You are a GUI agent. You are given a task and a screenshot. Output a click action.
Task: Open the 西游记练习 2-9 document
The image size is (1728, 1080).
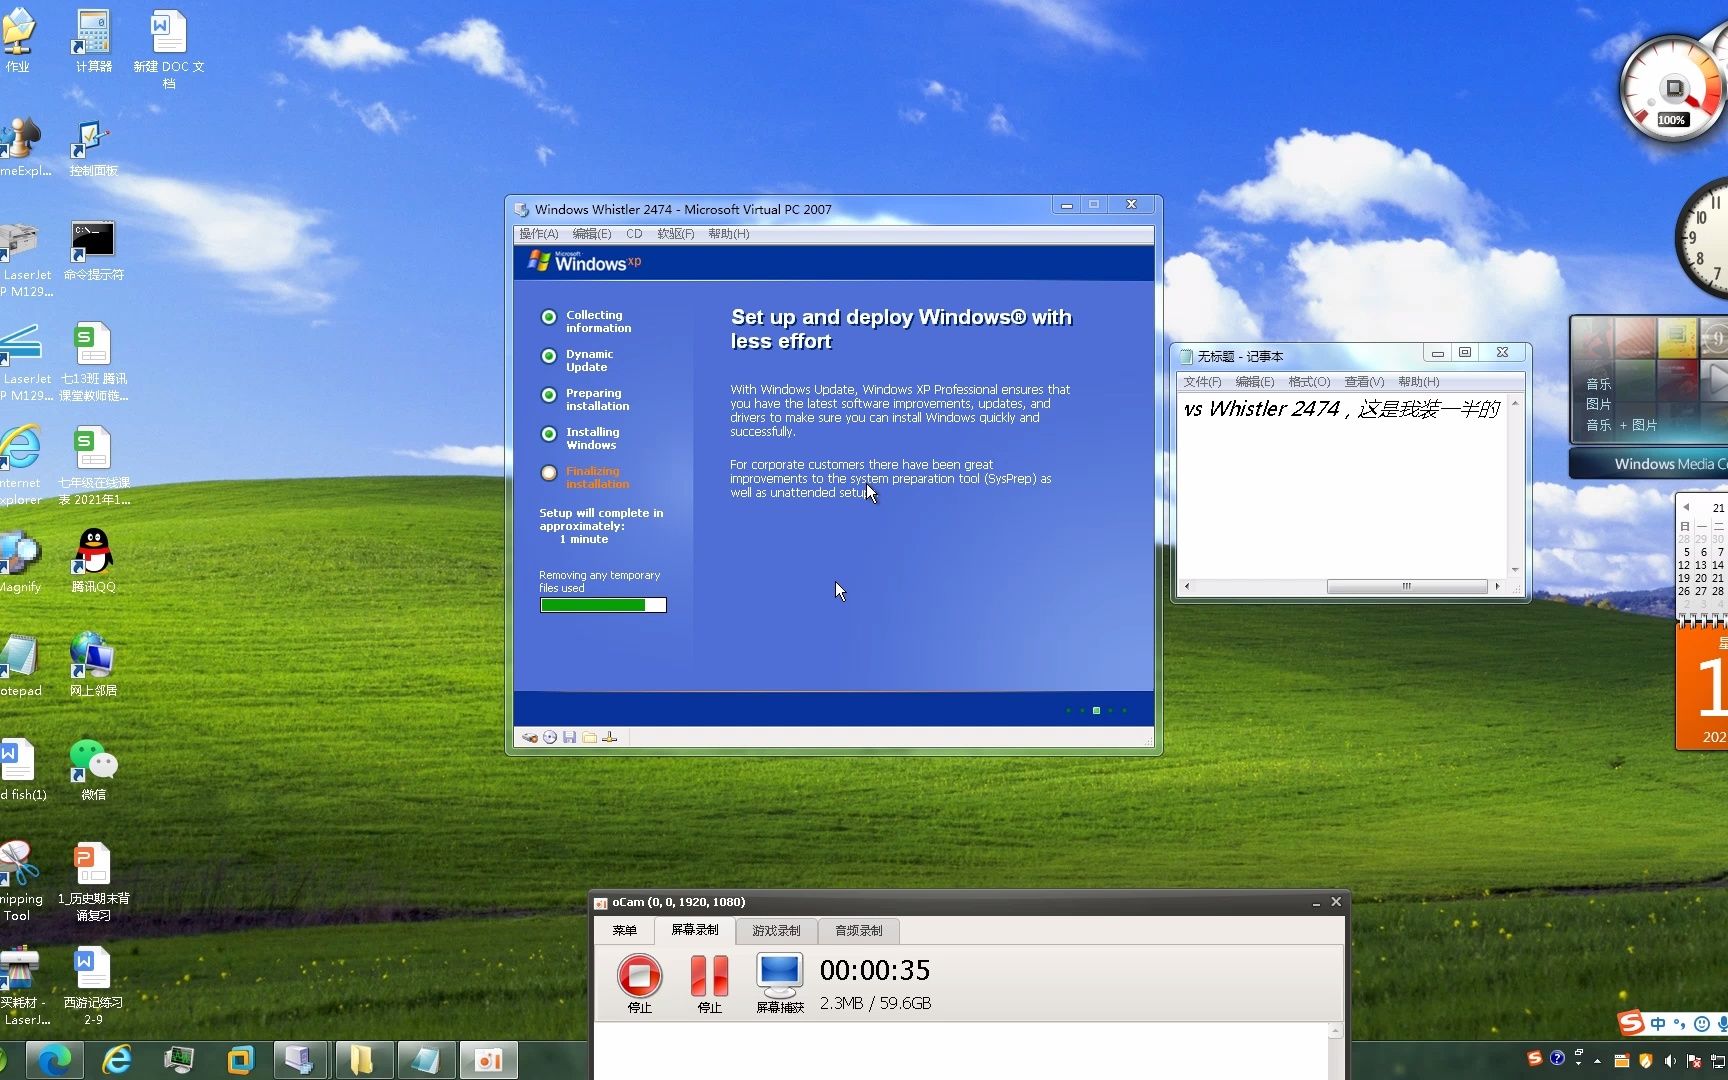(x=93, y=986)
